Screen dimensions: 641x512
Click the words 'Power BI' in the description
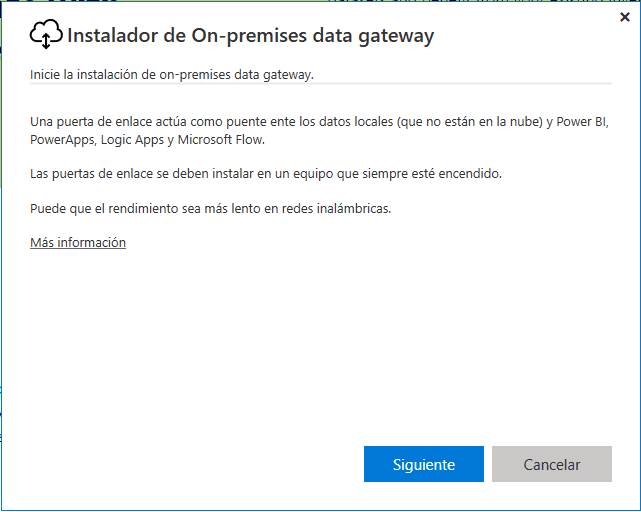[x=582, y=122]
